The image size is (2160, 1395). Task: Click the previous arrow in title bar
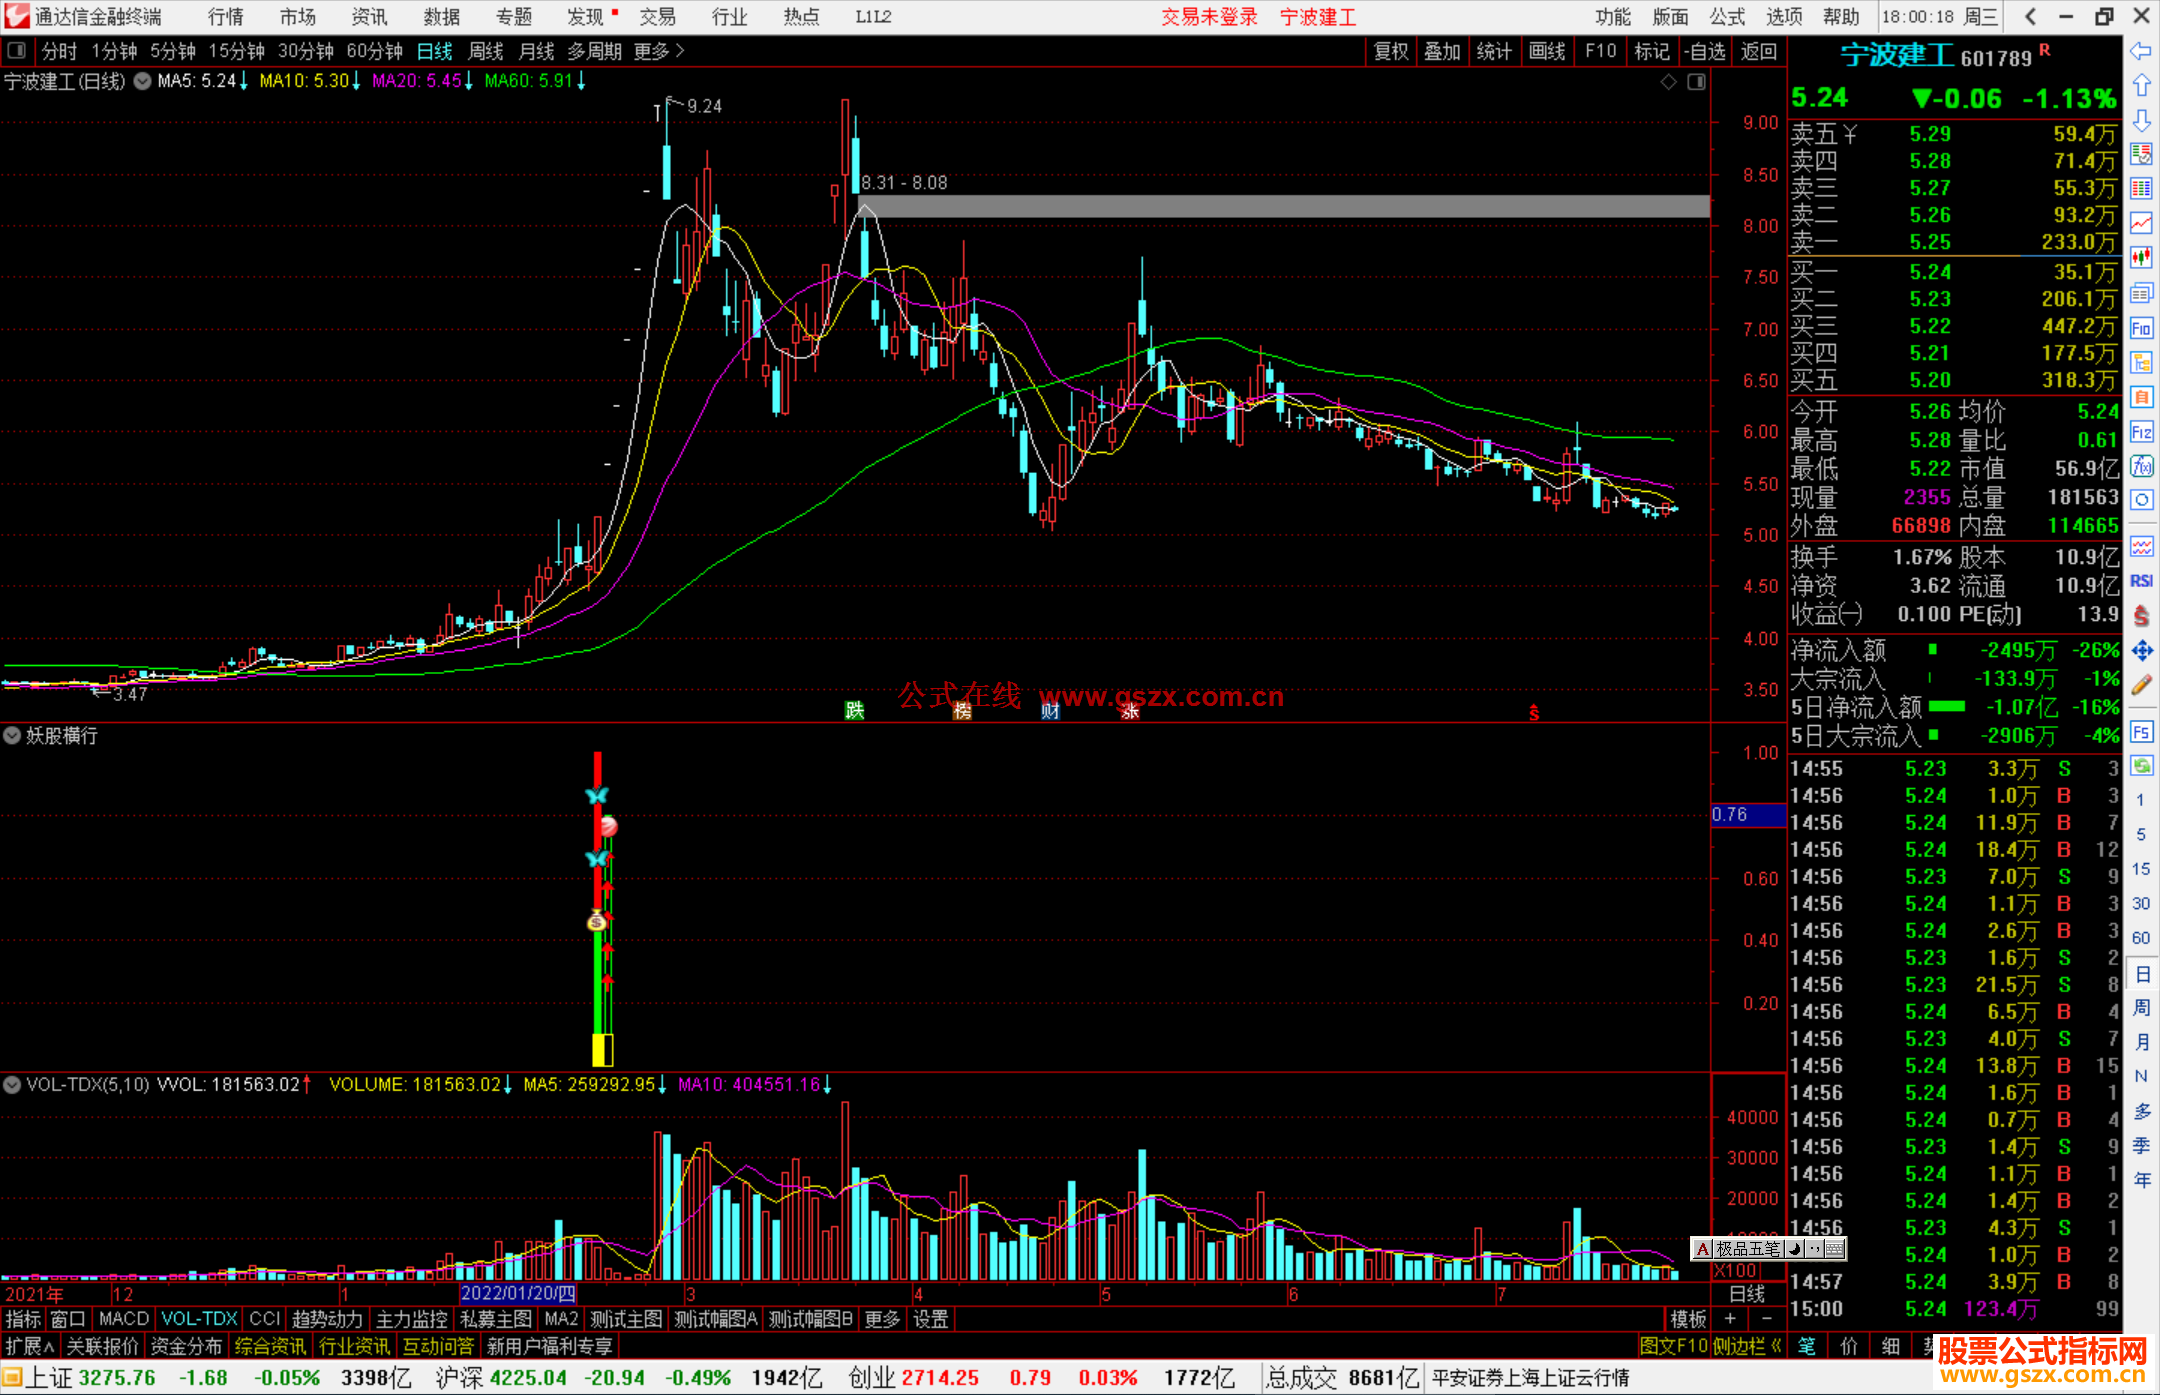[2030, 17]
